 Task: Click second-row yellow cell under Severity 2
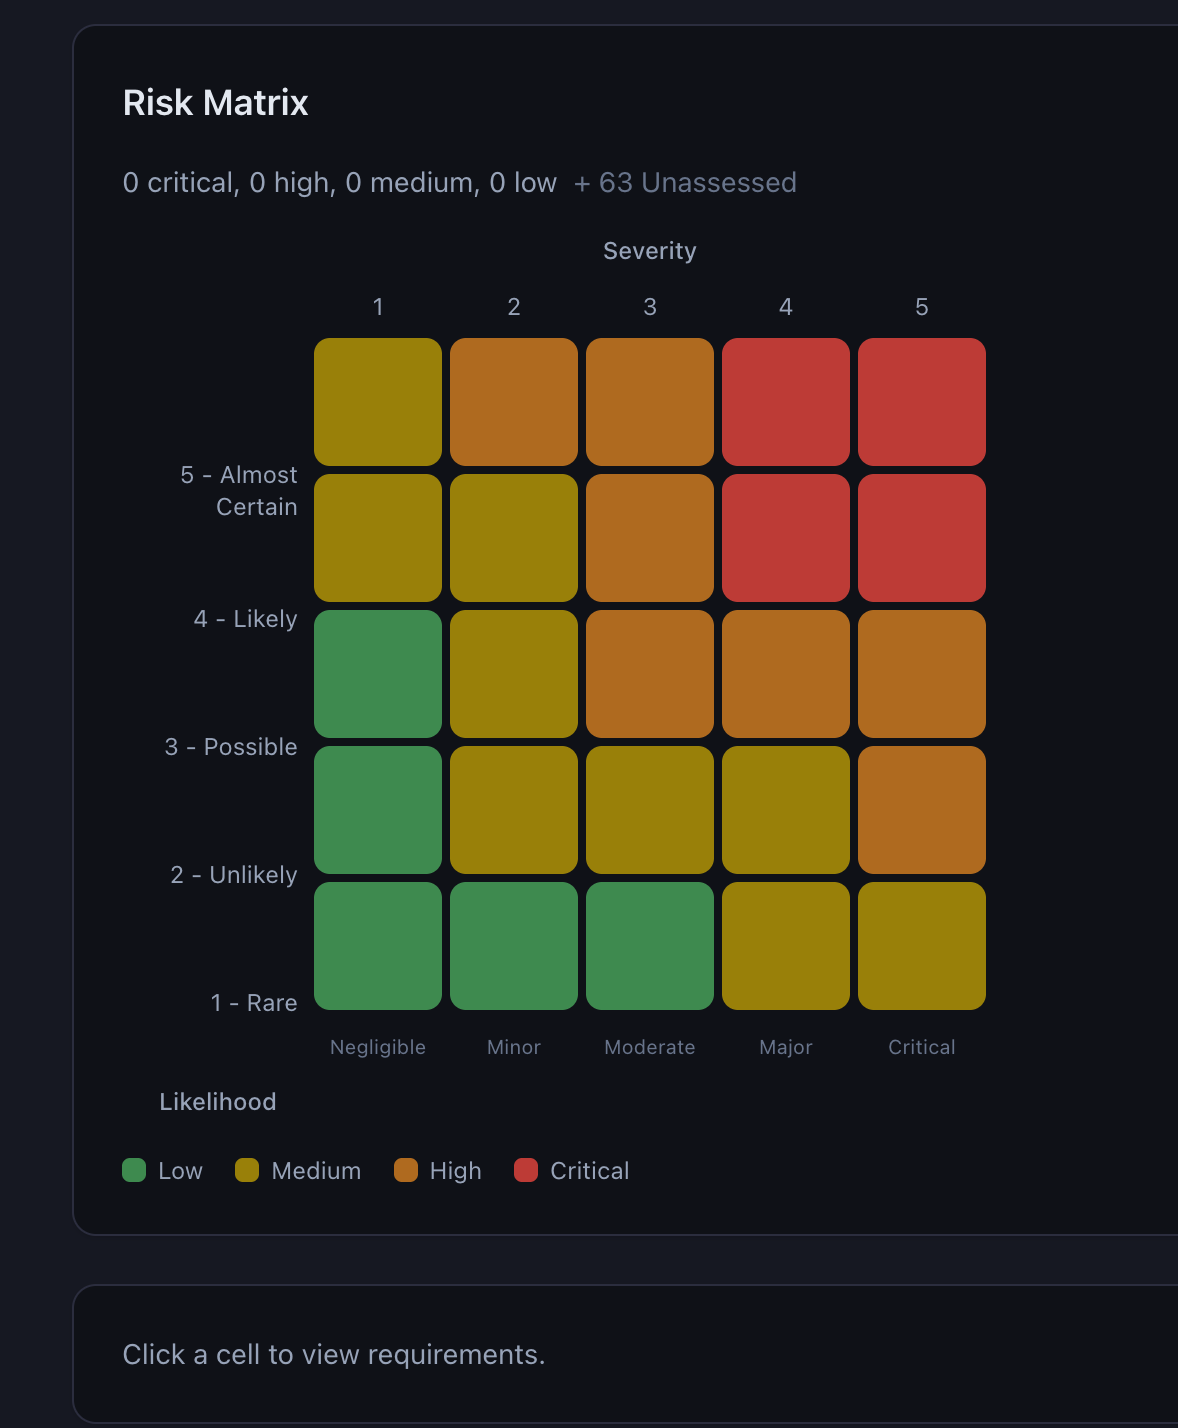514,538
